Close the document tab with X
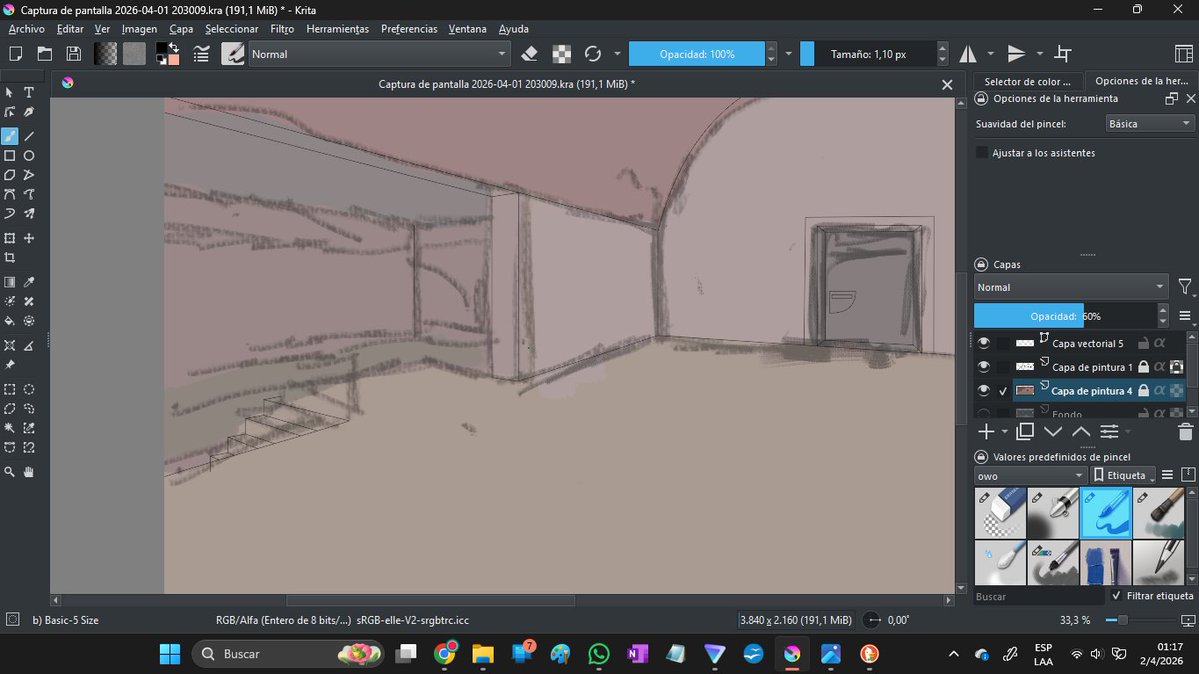The image size is (1199, 674). (947, 84)
